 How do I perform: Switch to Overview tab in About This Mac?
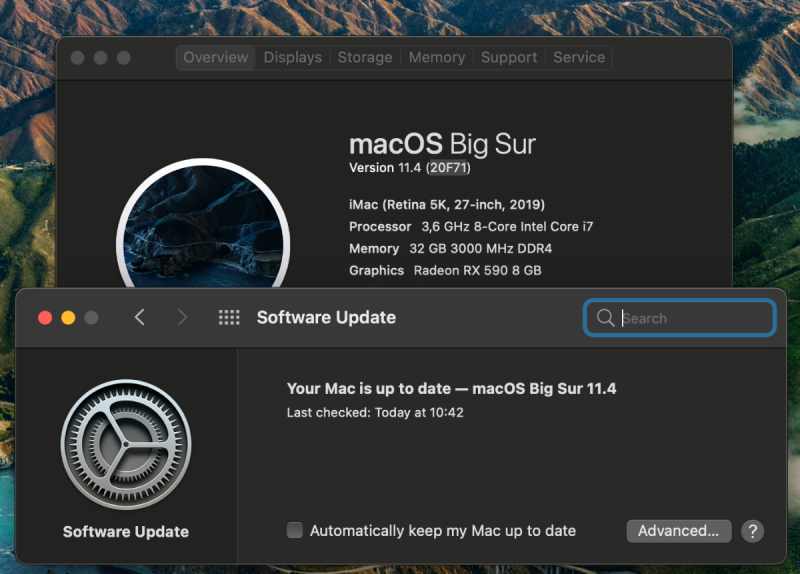215,57
